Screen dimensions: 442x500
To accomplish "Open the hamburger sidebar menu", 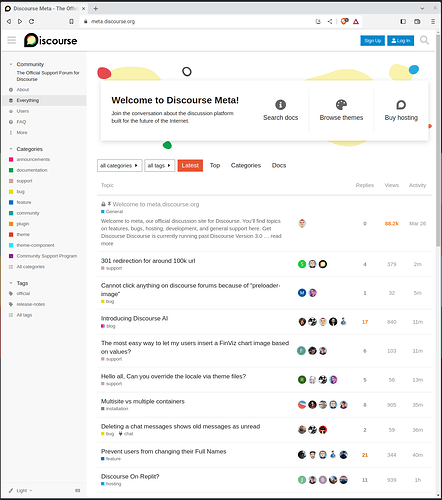I will [12, 40].
